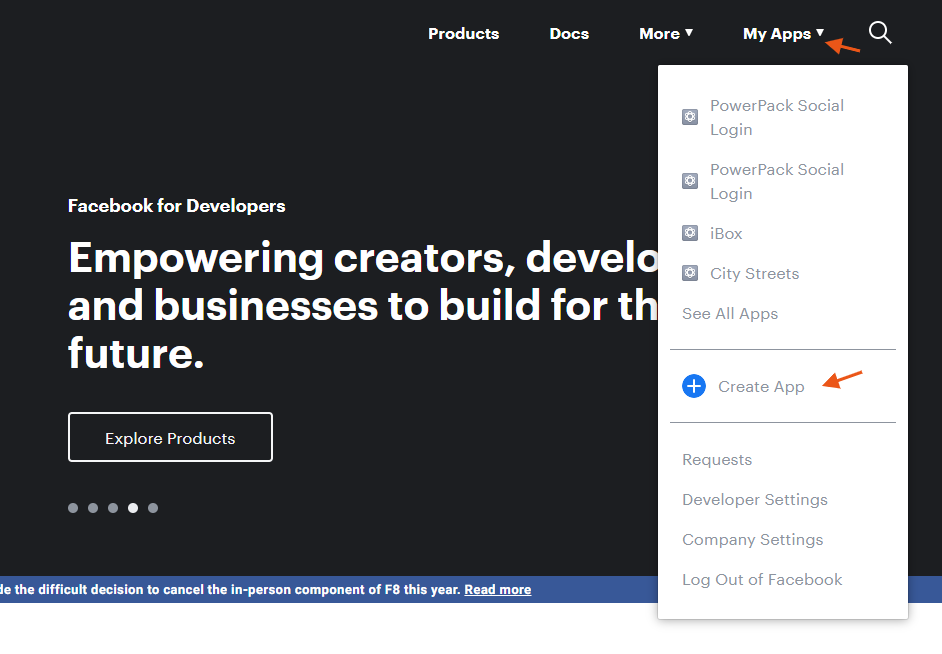Expand the More dropdown in navigation
942x654 pixels.
(x=666, y=34)
